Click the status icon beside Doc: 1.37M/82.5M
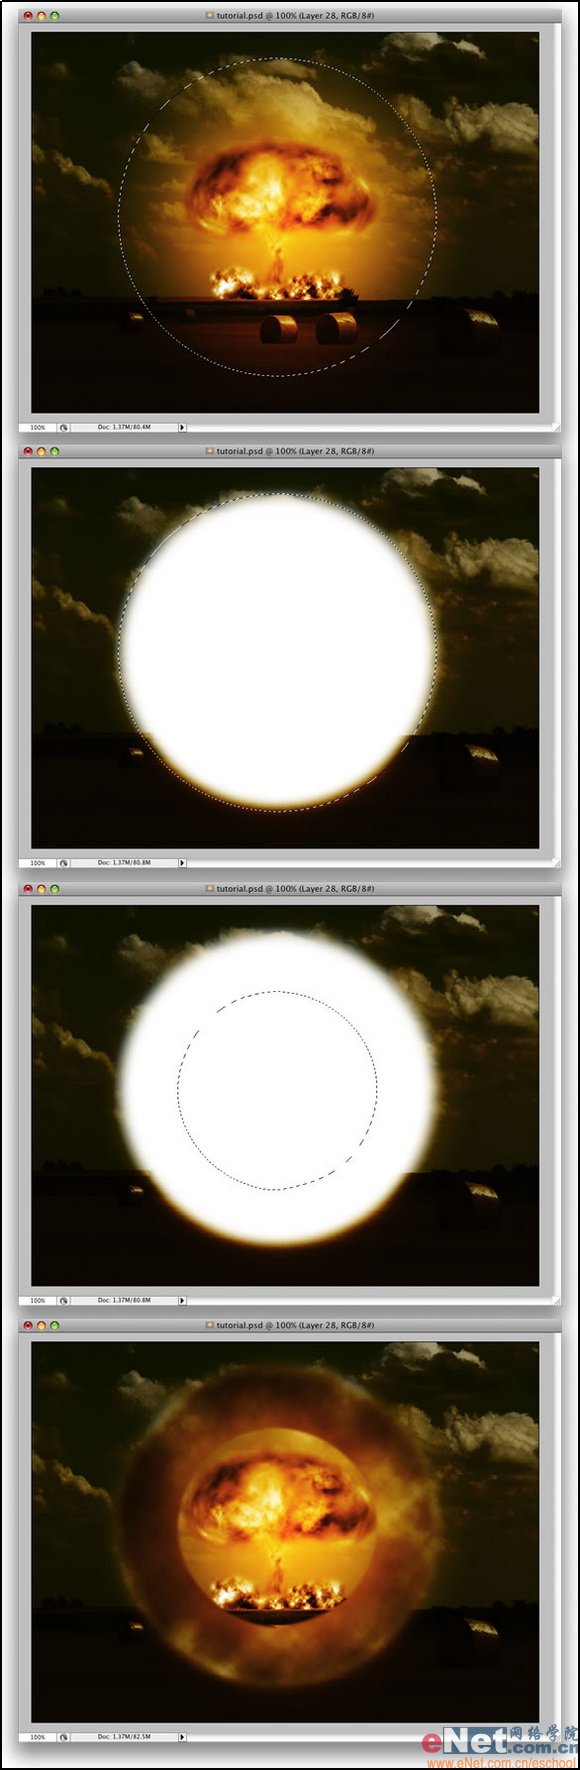The image size is (580, 1770). pos(63,1737)
